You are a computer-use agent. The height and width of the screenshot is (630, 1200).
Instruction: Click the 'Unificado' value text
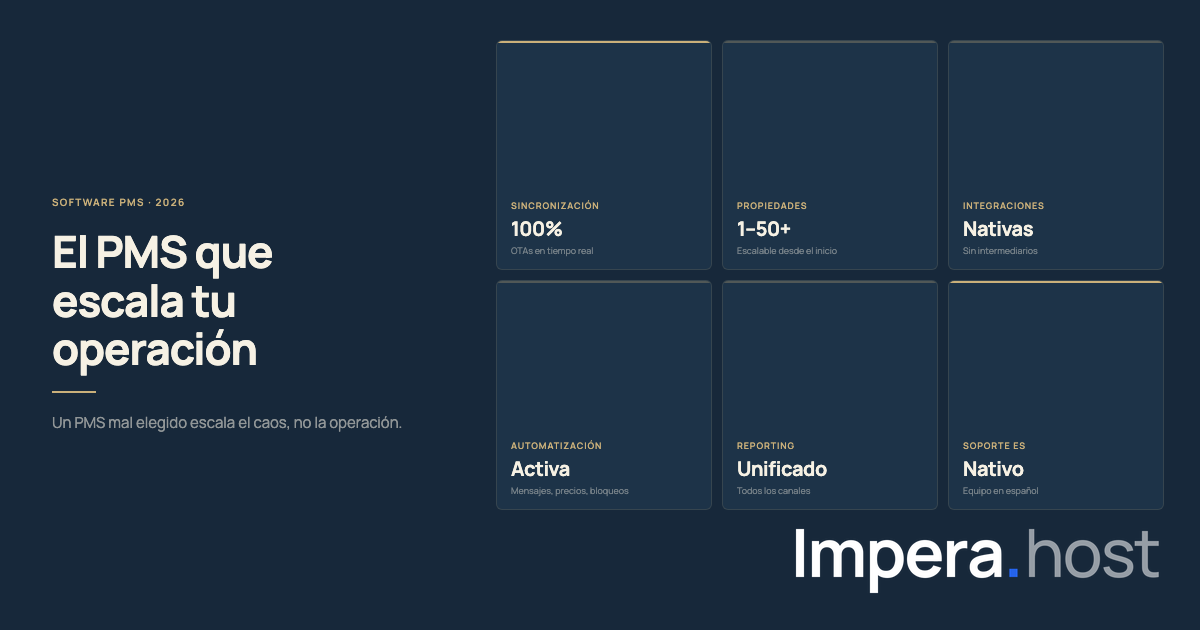[x=782, y=469]
